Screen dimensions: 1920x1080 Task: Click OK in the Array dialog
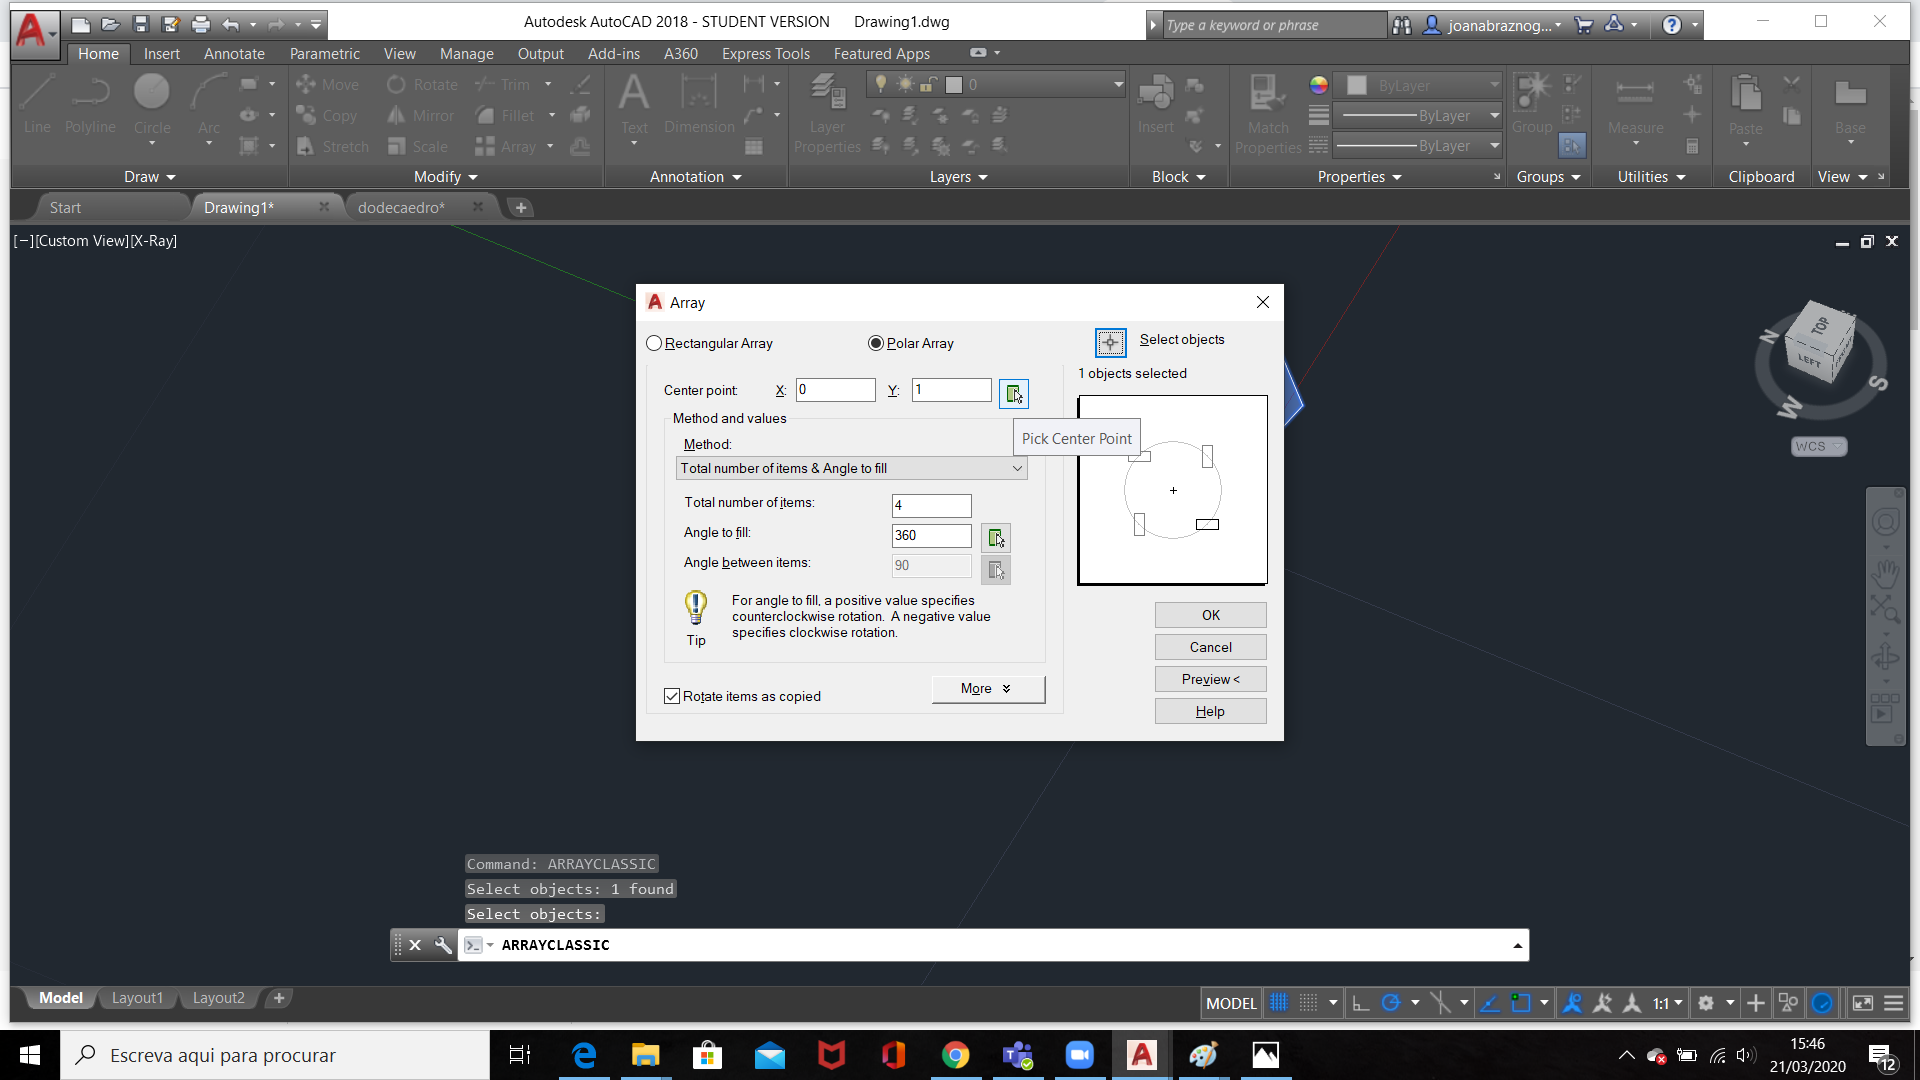[1211, 615]
